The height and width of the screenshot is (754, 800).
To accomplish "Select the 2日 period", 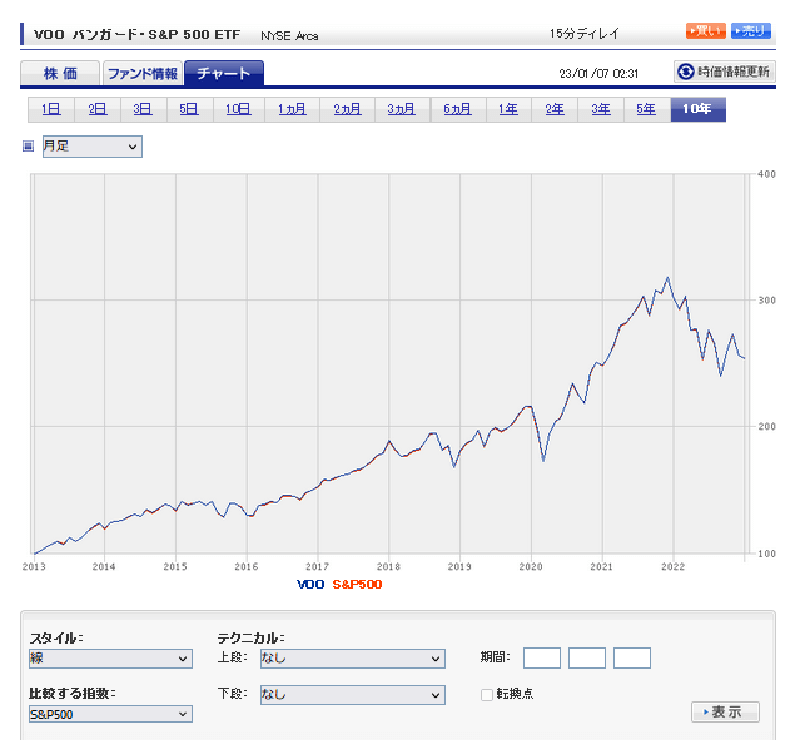I will (x=97, y=109).
